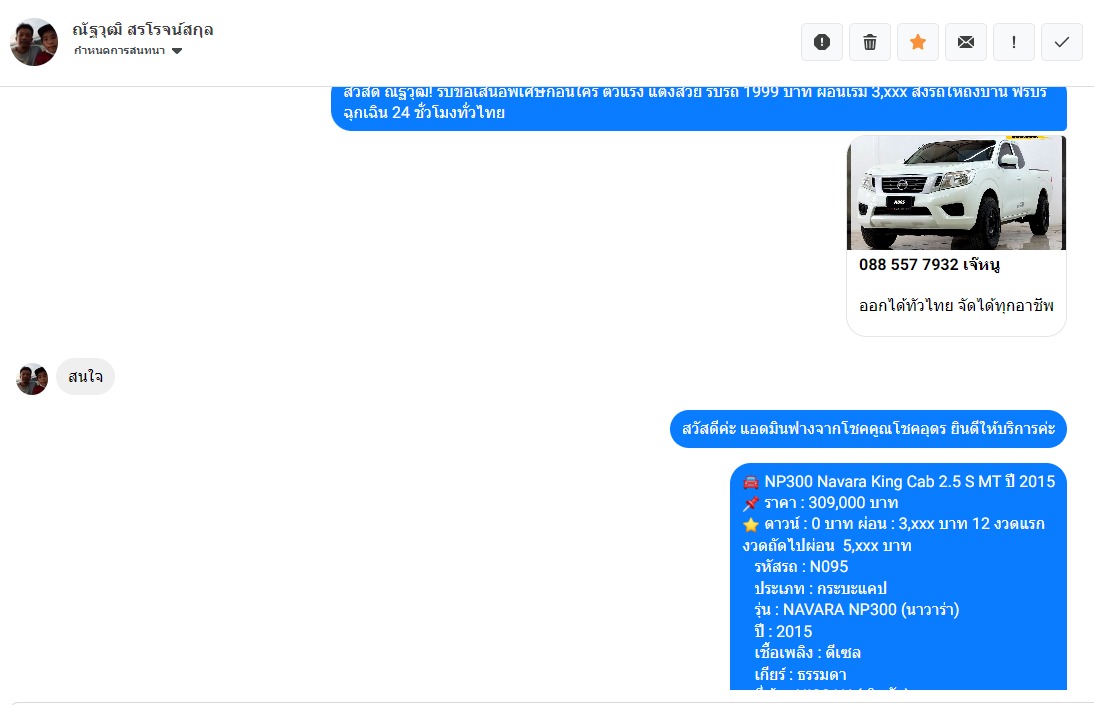Click the fuel line เชื้อเพลิง : ดีเซล

coord(807,653)
